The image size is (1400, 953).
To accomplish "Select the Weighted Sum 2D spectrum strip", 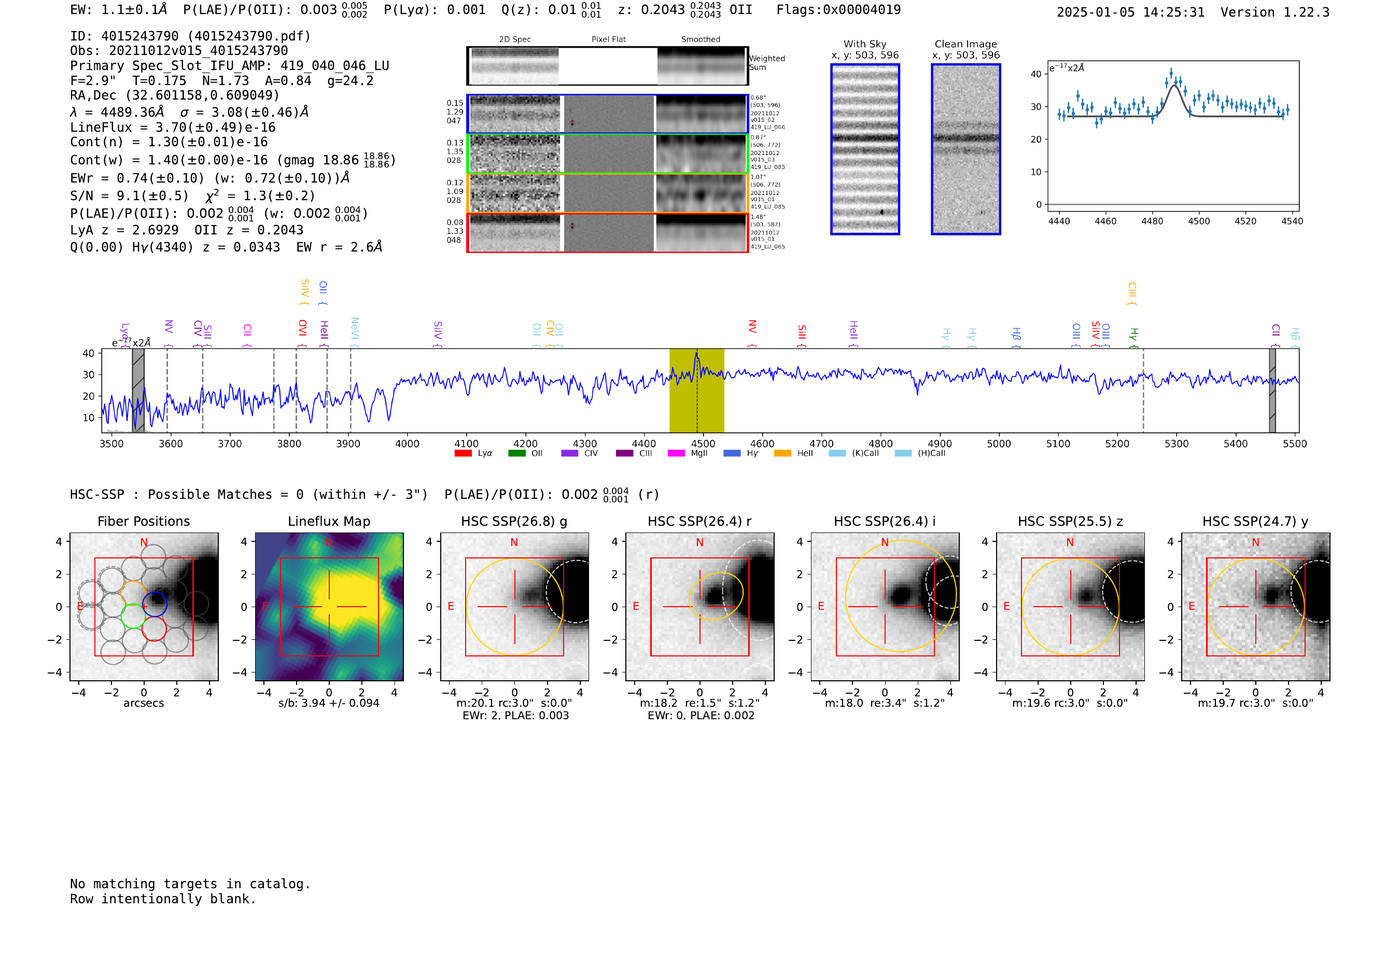I will [x=607, y=66].
